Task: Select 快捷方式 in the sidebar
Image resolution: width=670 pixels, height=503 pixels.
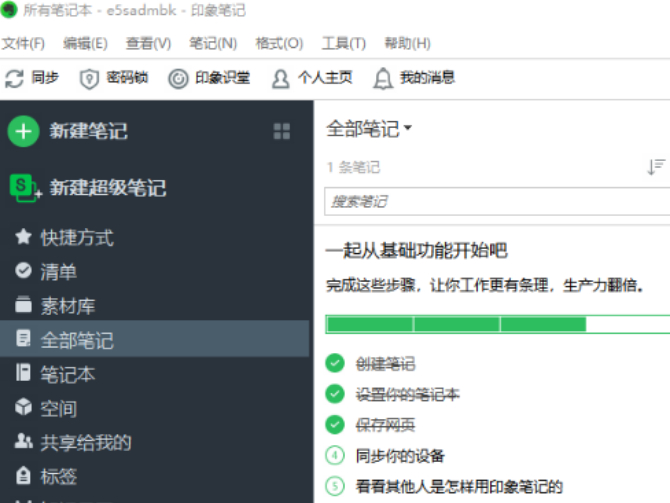Action: [77, 238]
